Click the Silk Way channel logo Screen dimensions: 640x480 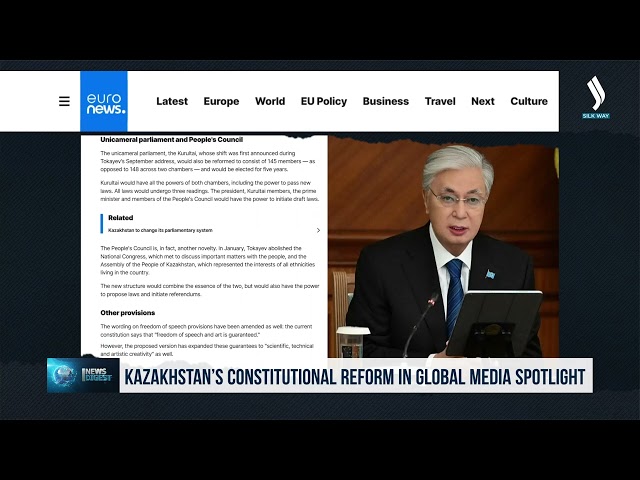pyautogui.click(x=596, y=97)
